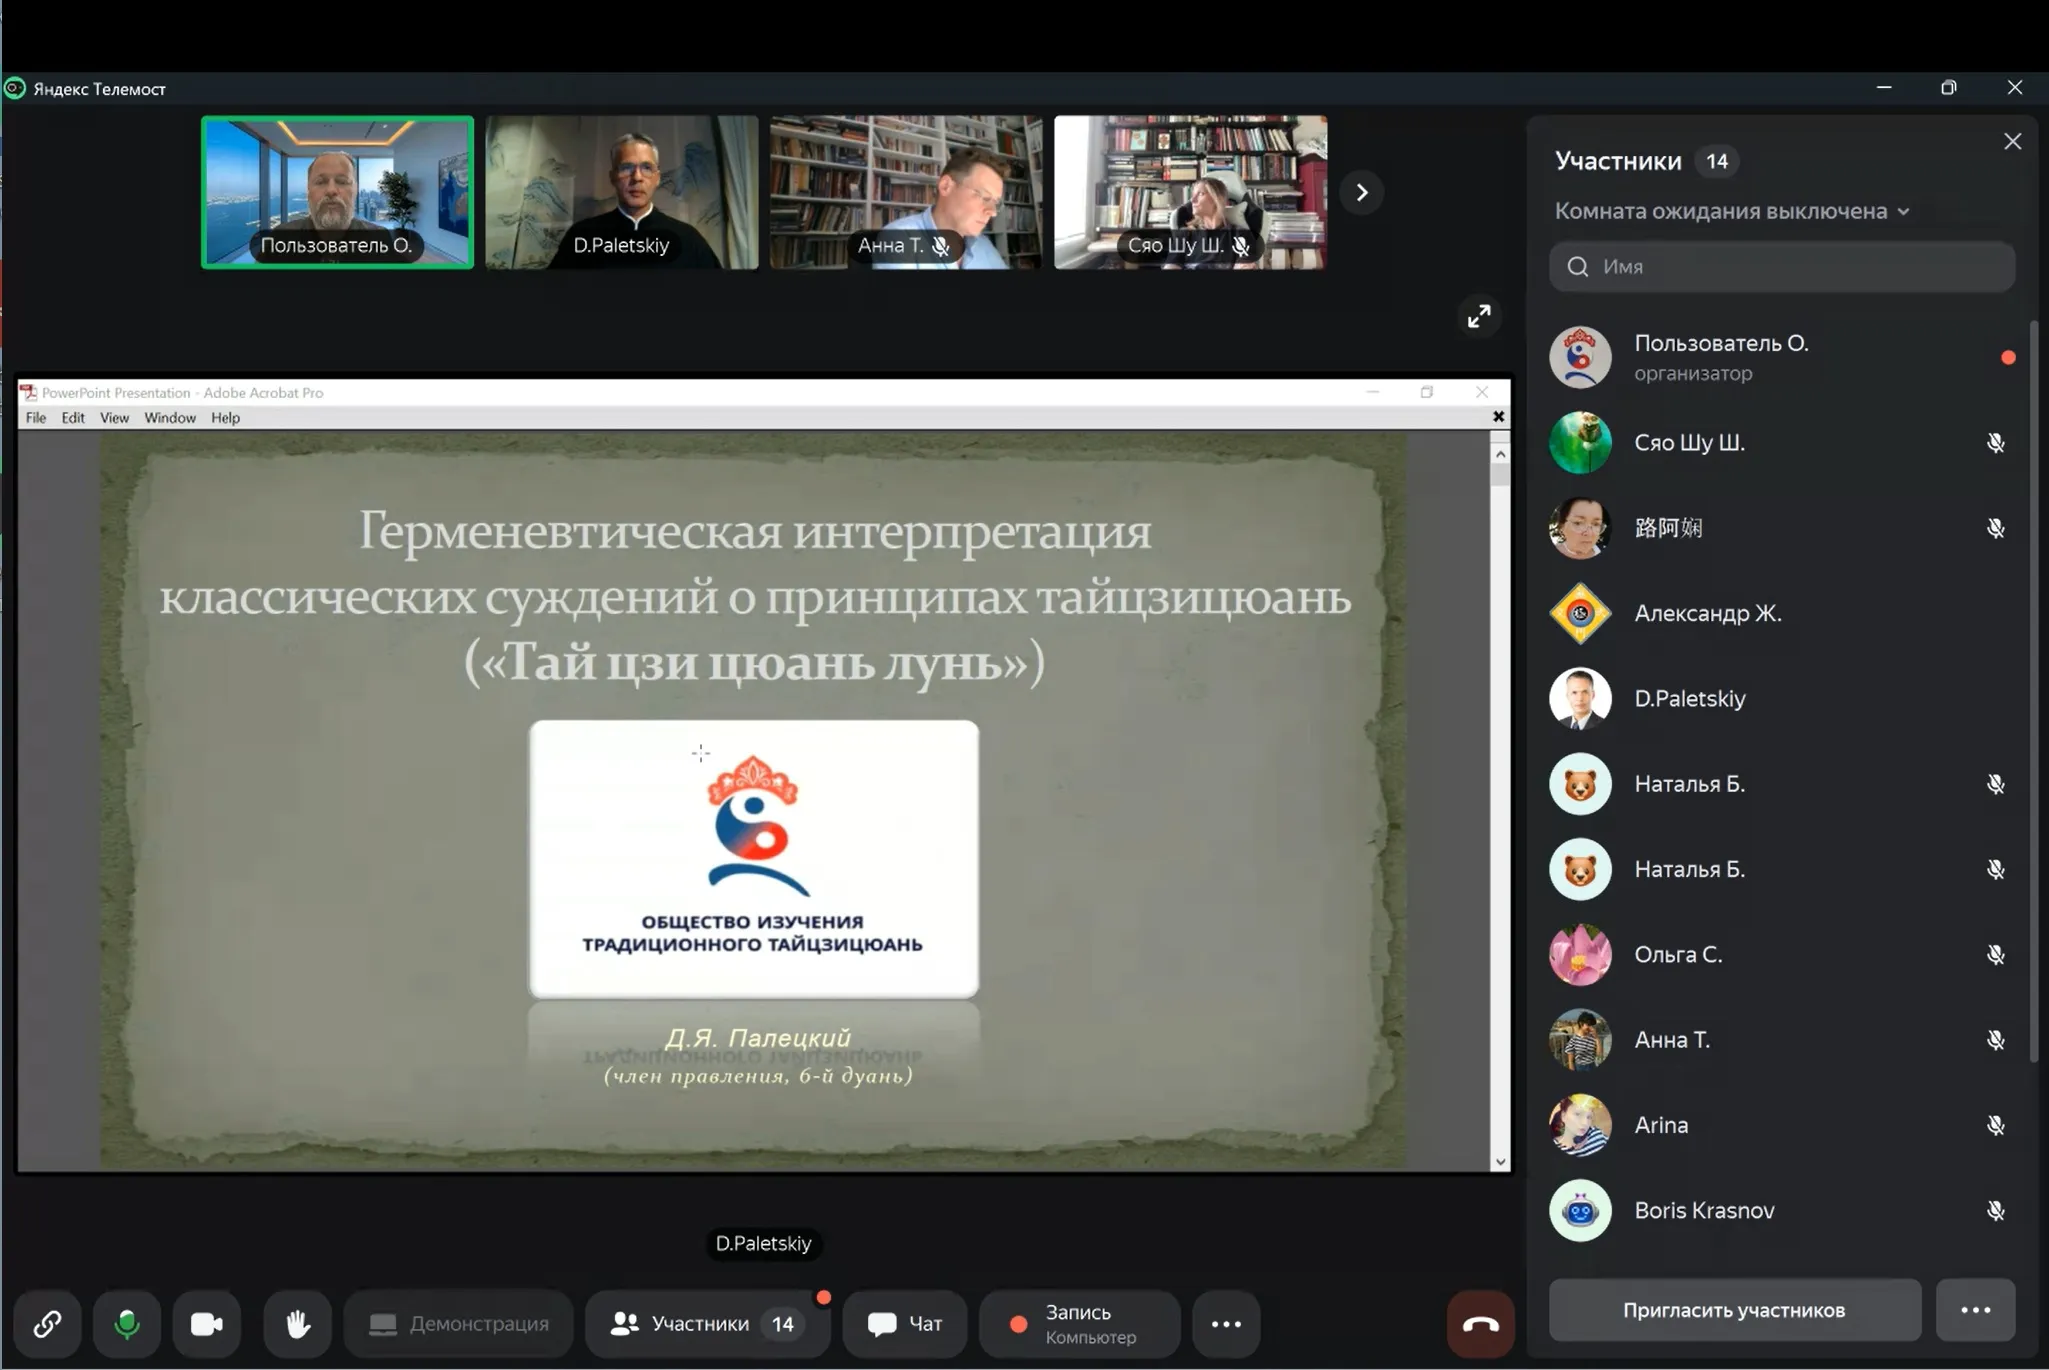Viewport: 2049px width, 1370px height.
Task: Click the avatar of Пользователь О. organizer
Action: 1580,357
